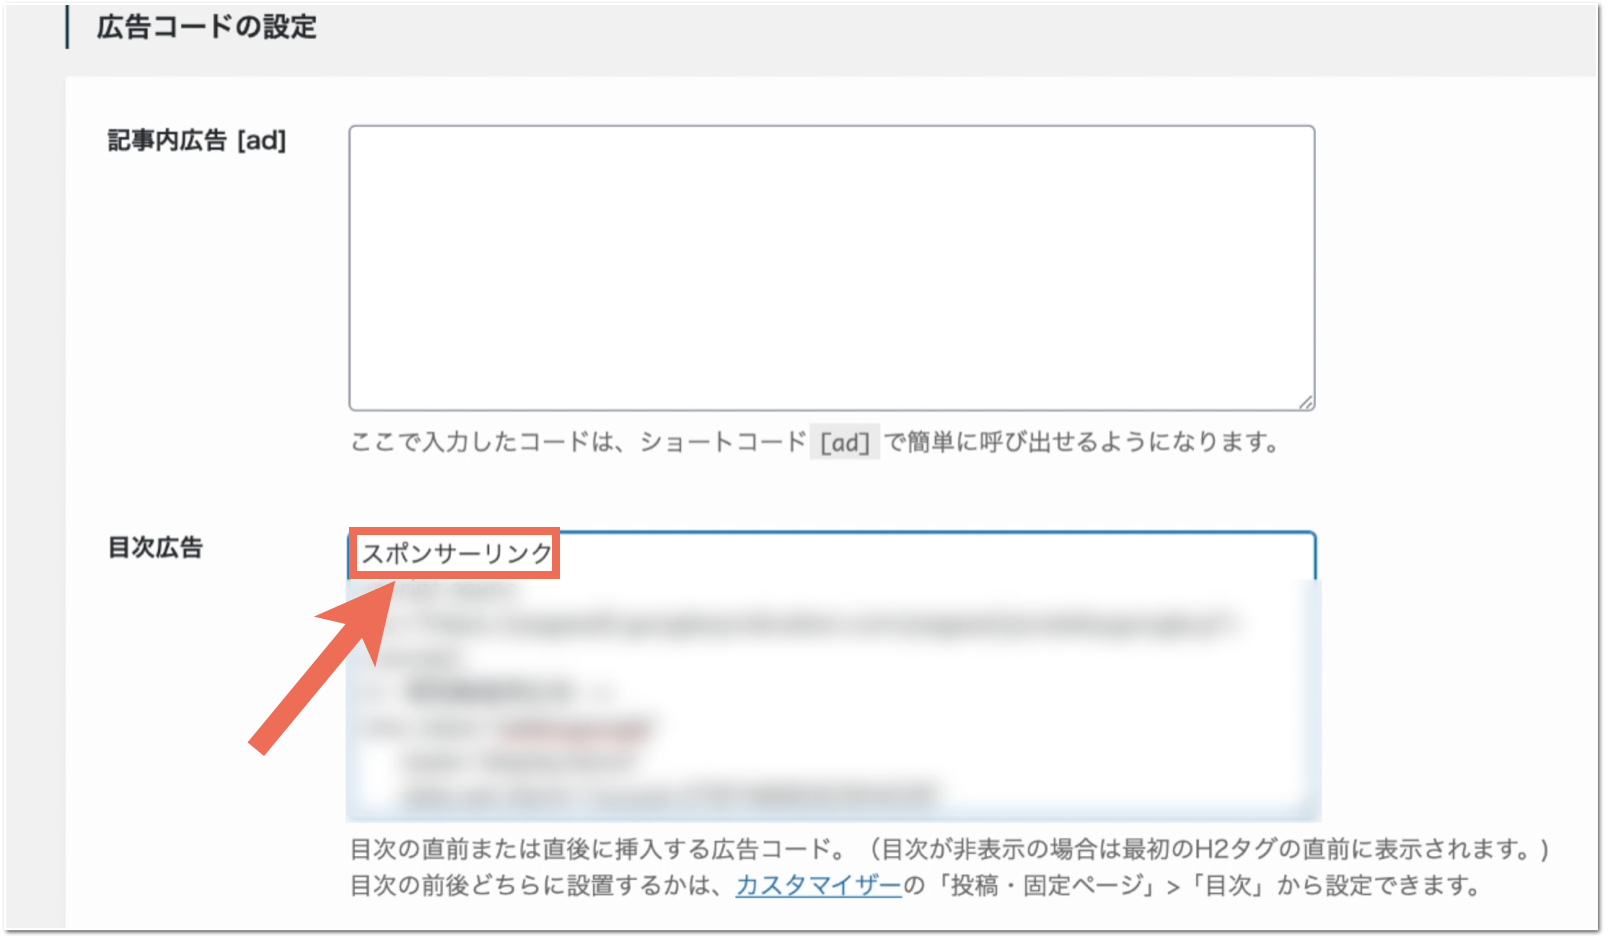Click the [ad] shortcode tag in description

pyautogui.click(x=844, y=442)
